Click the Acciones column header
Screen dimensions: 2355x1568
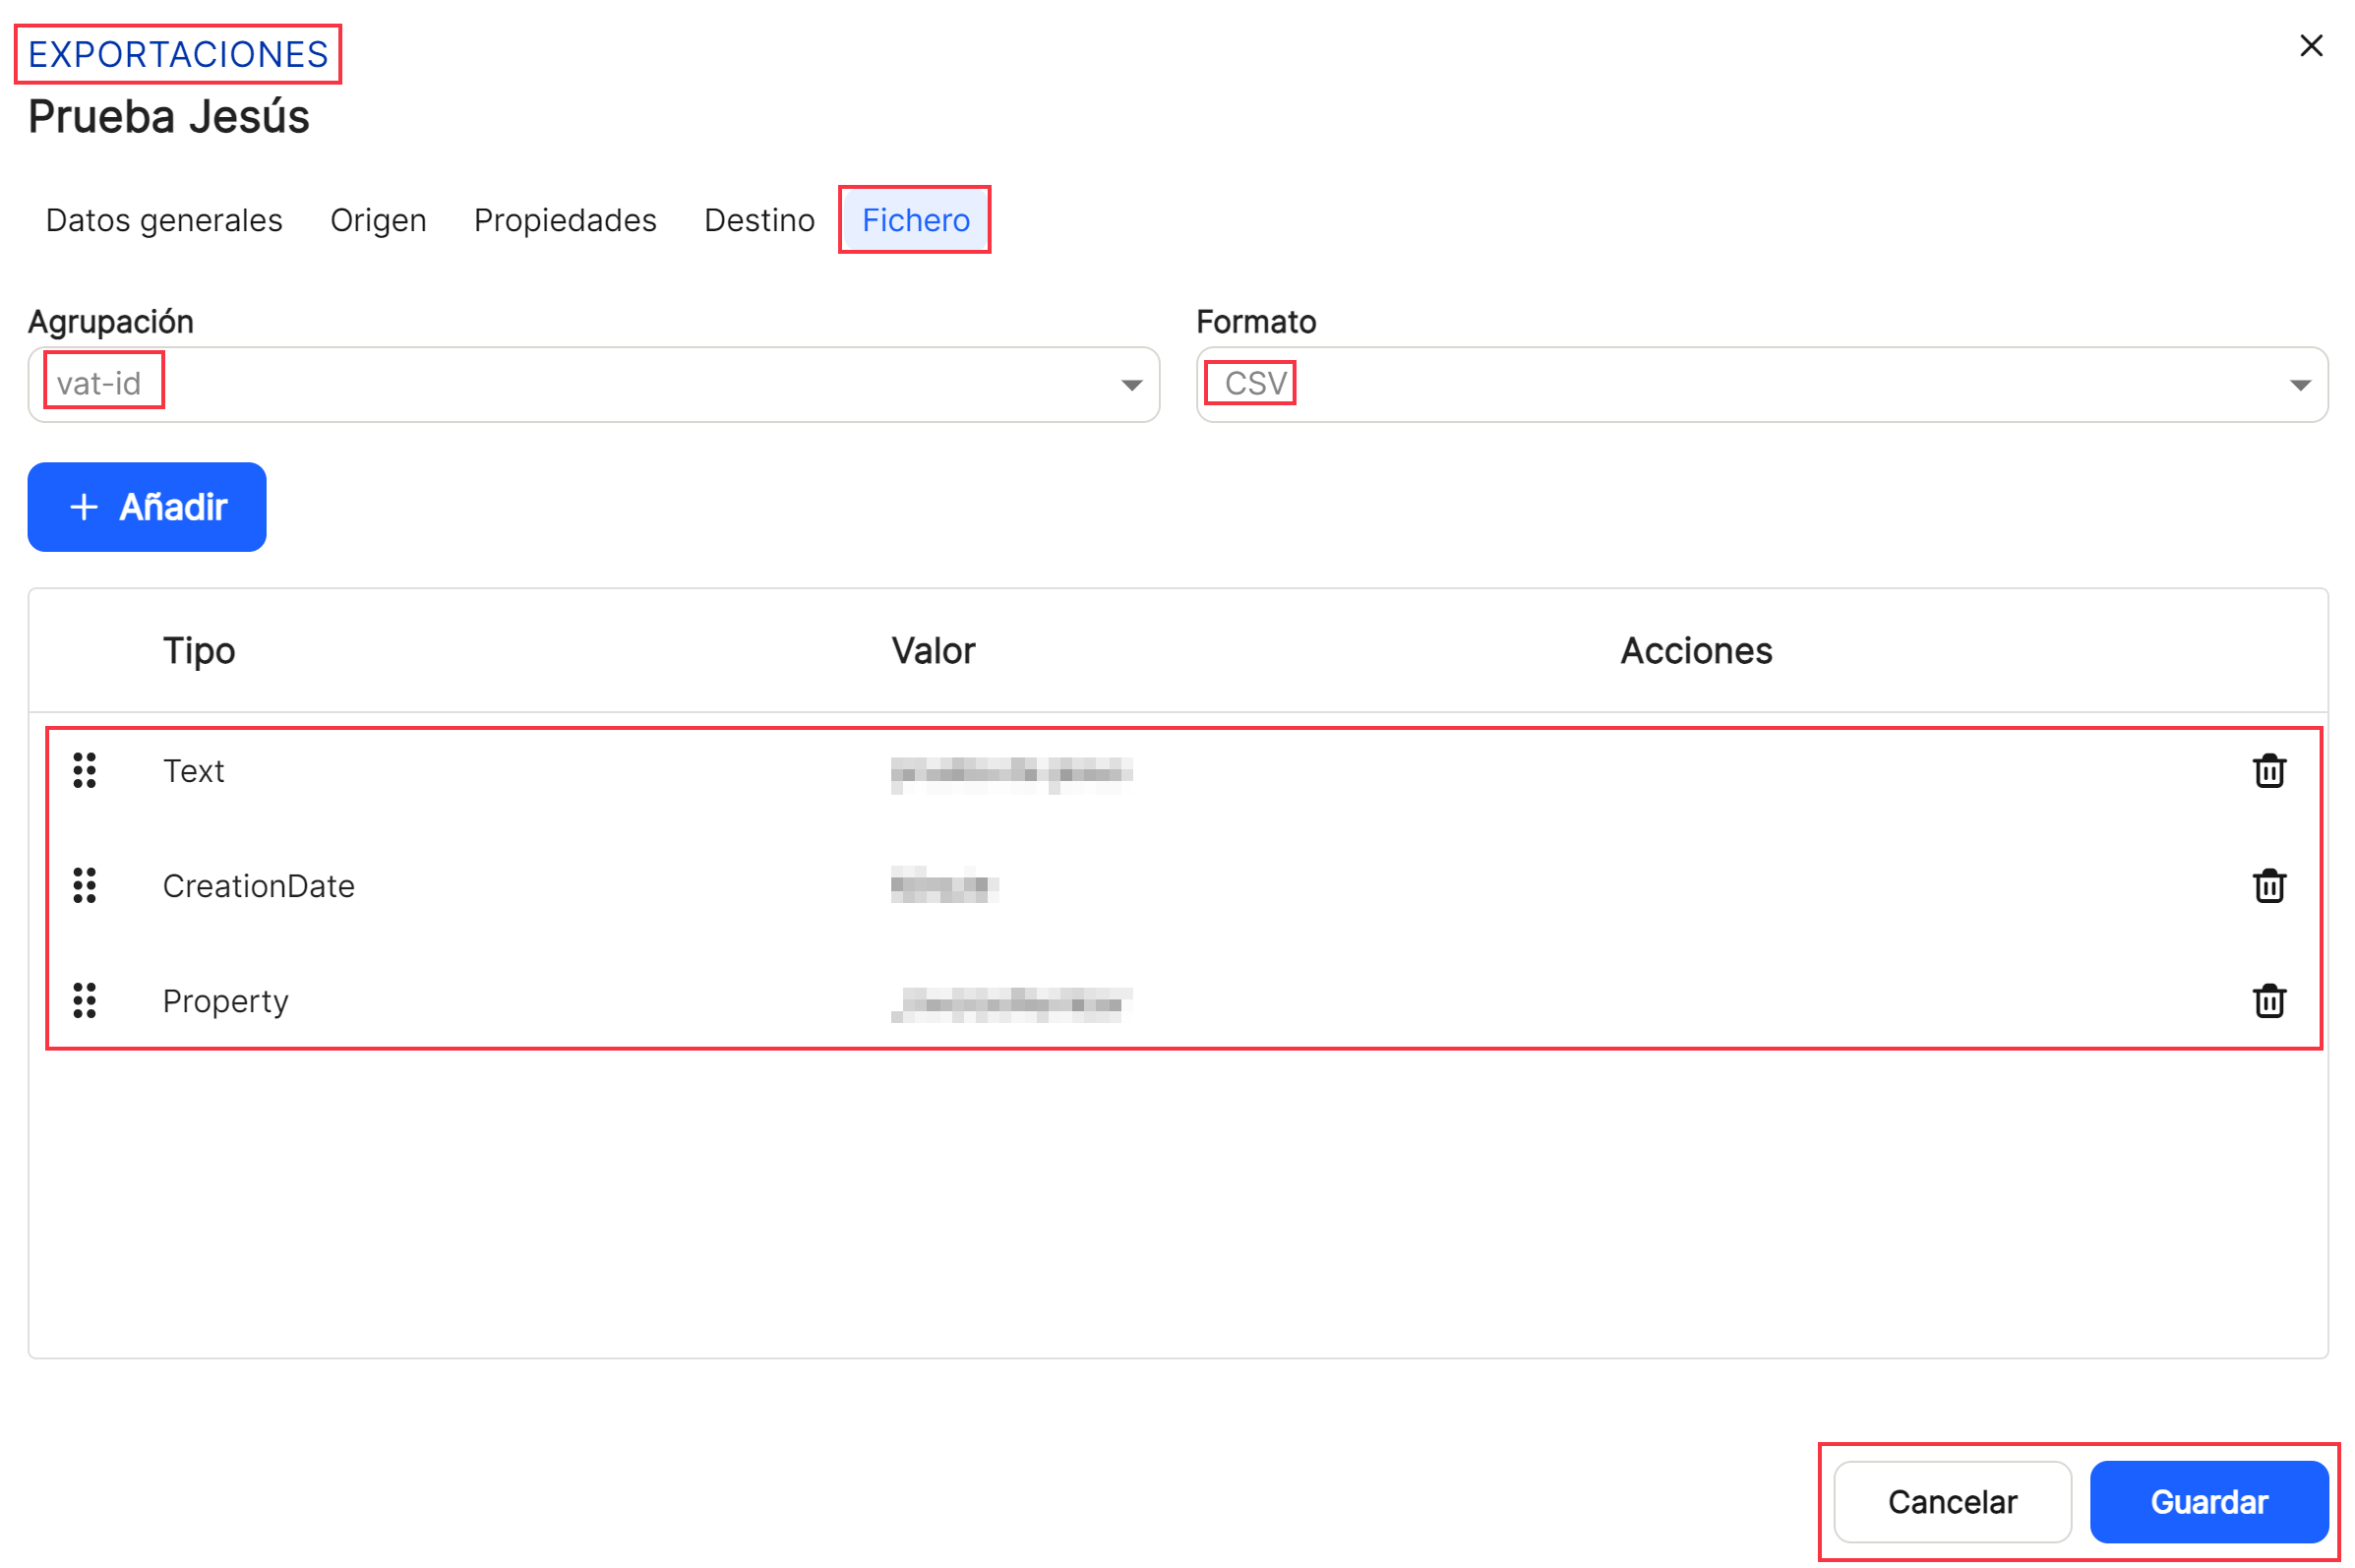coord(1696,651)
